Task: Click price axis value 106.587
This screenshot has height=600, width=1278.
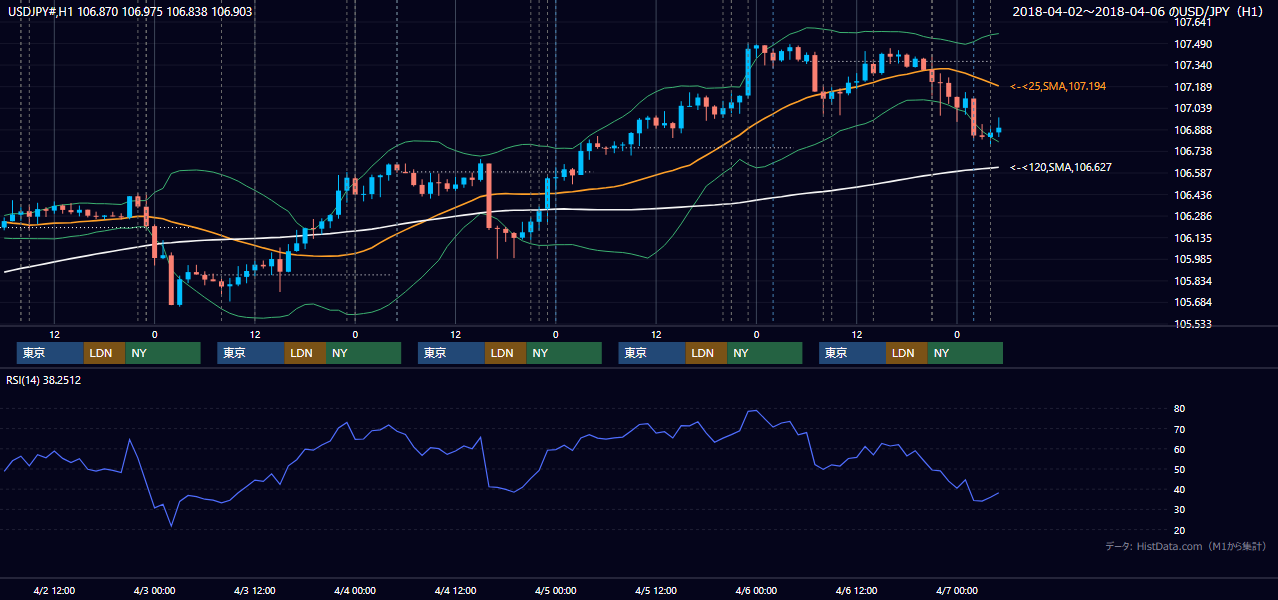Action: pyautogui.click(x=1194, y=173)
